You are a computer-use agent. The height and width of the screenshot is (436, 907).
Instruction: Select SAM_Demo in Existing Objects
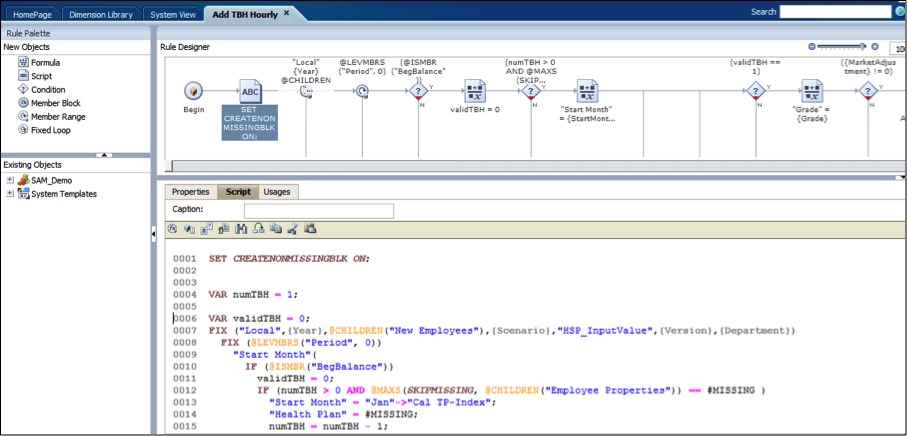tap(51, 180)
